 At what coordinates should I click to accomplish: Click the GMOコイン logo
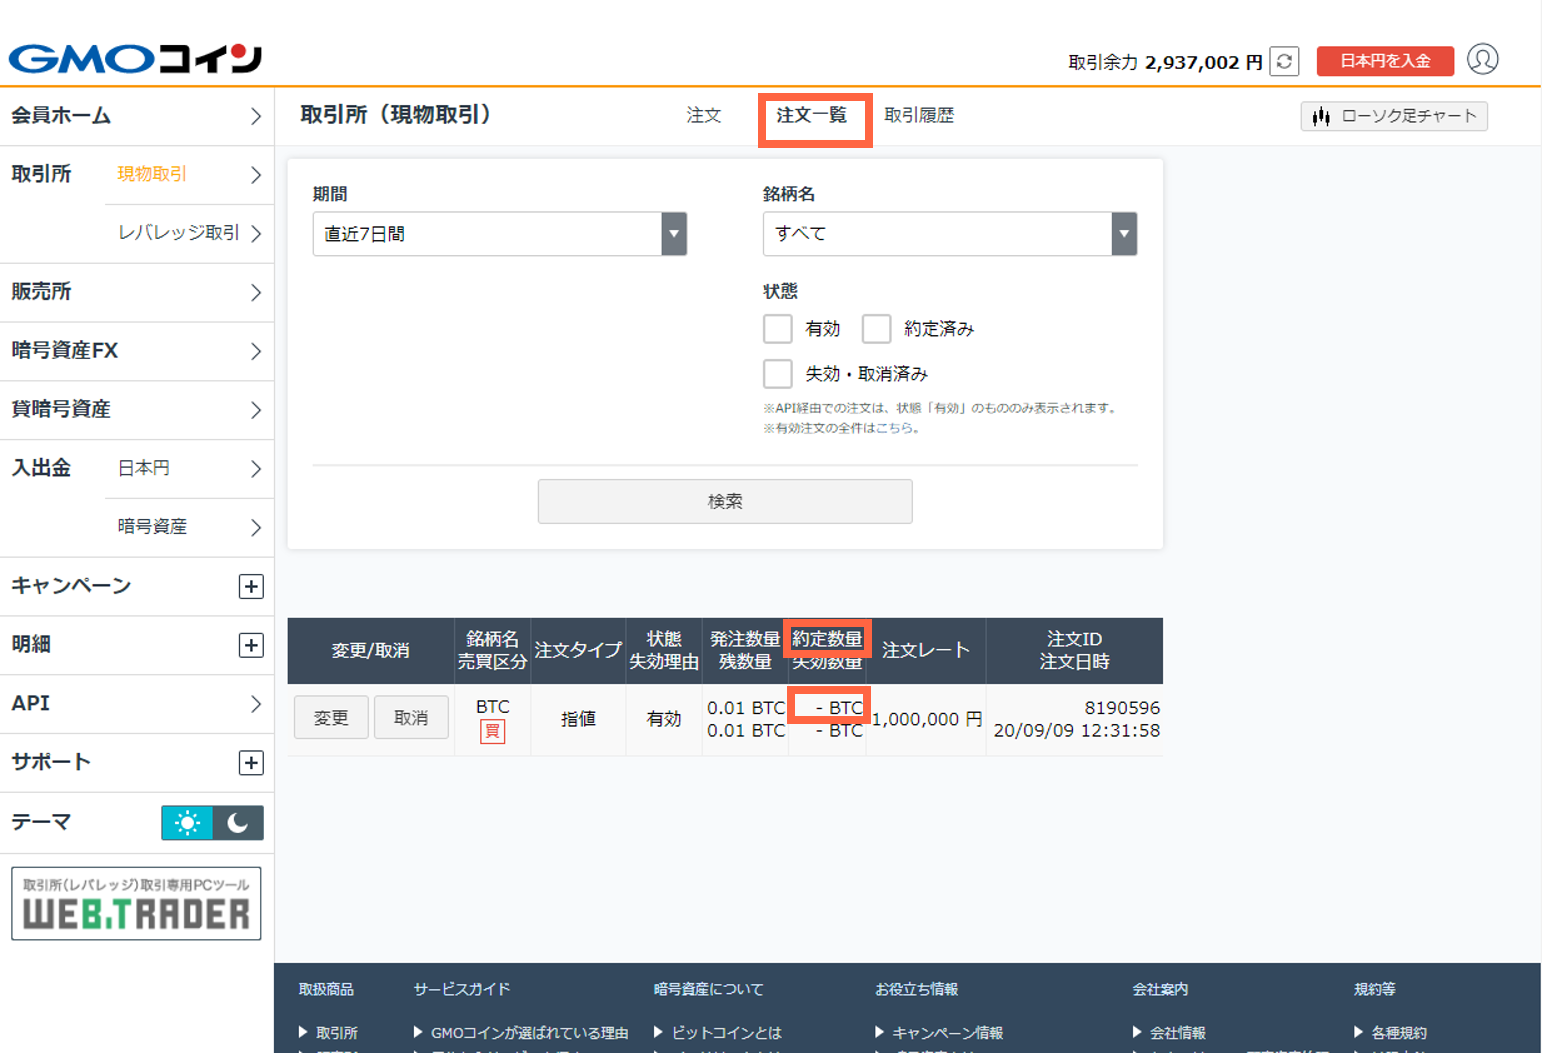(135, 58)
